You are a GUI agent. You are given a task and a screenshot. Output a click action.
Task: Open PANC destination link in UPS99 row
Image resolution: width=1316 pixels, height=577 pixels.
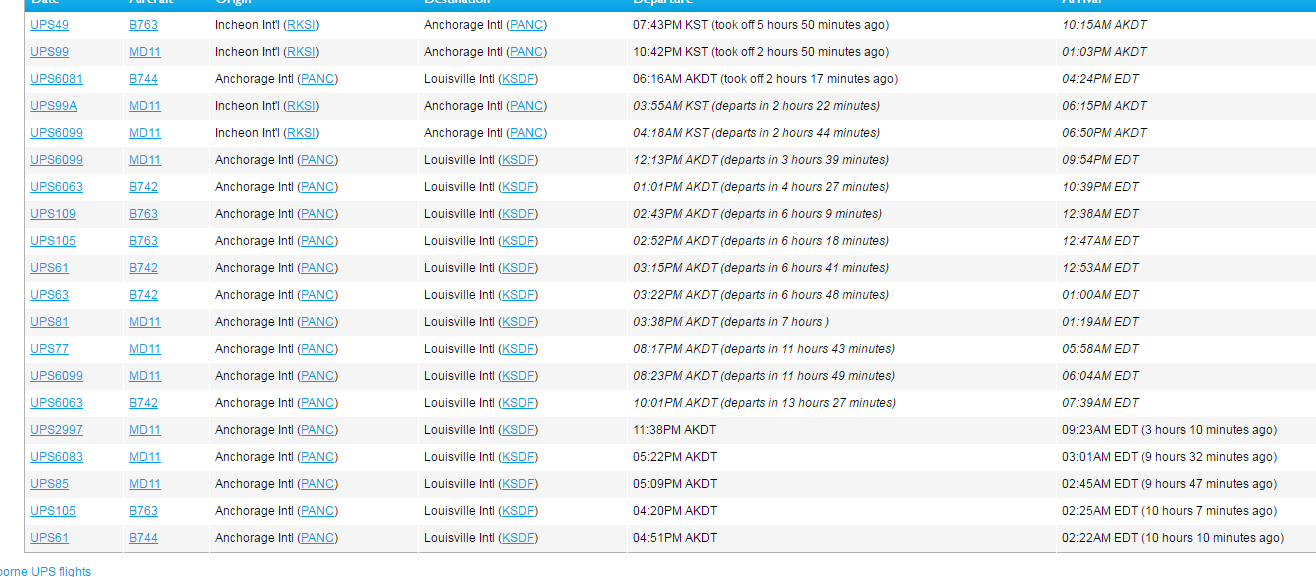pos(527,52)
